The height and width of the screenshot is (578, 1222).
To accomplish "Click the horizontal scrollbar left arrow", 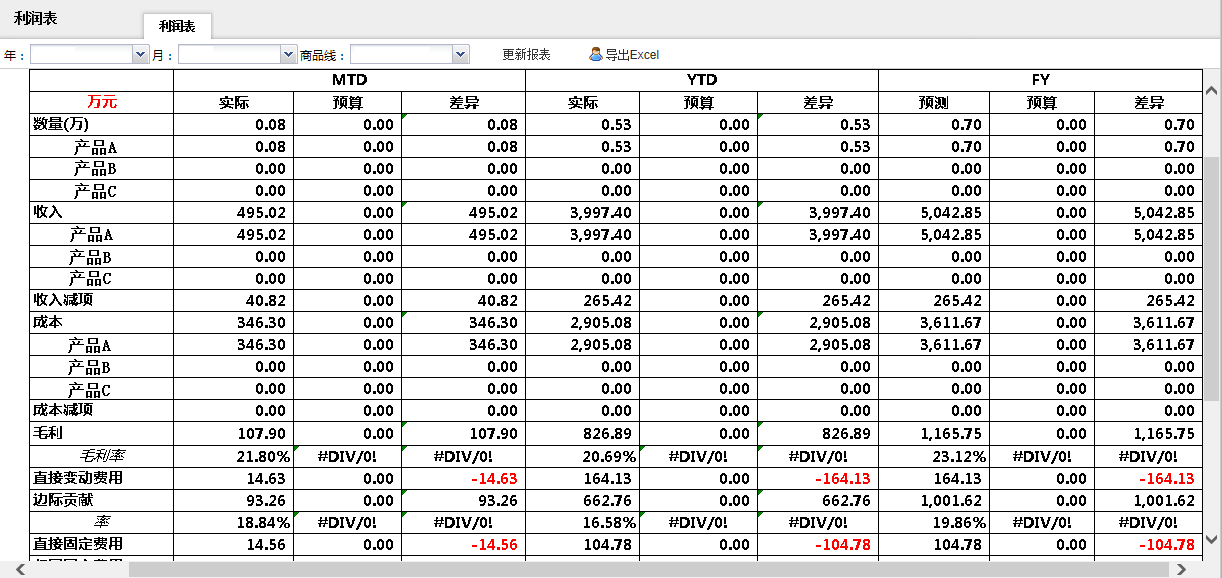I will (16, 569).
